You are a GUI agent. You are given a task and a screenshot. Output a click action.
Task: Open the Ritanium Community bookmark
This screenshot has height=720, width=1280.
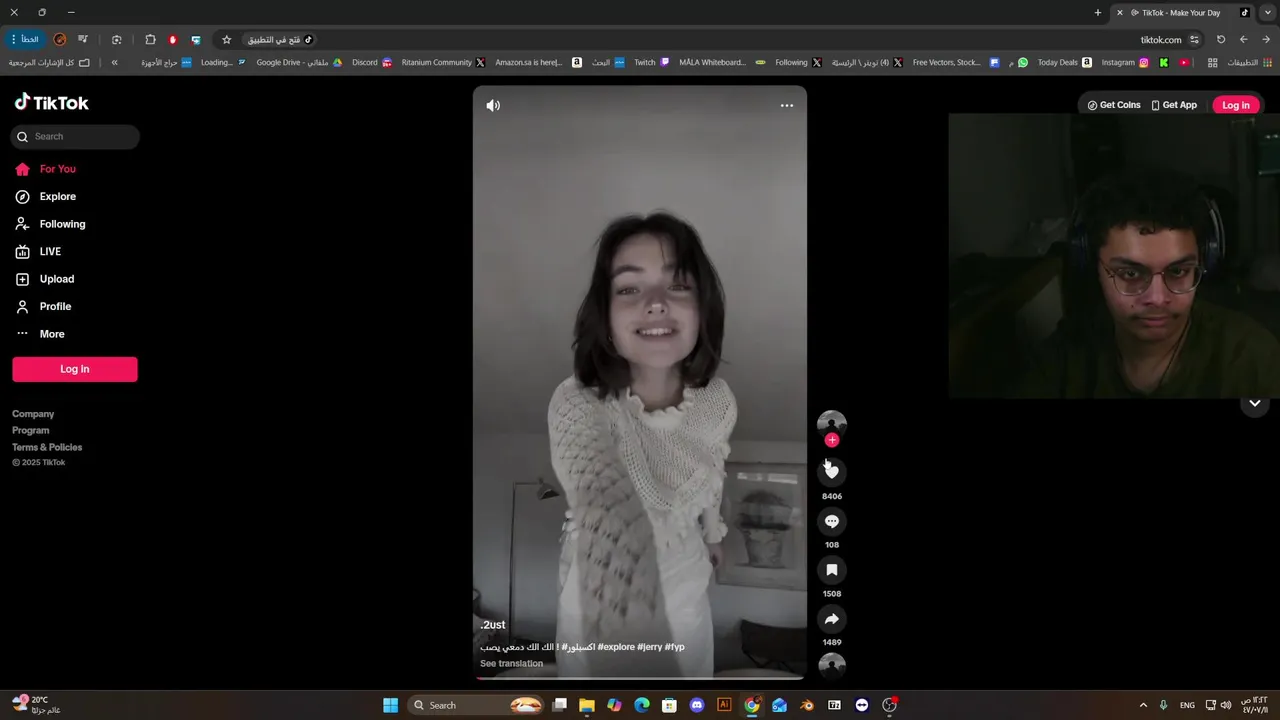click(x=443, y=62)
